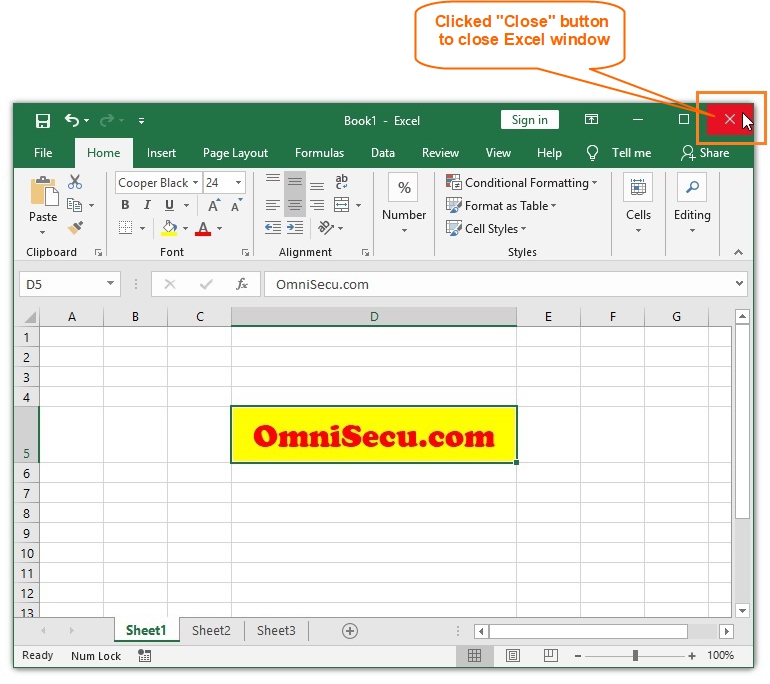This screenshot has width=770, height=684.
Task: Click Tell me lightbulb icon
Action: coord(592,153)
